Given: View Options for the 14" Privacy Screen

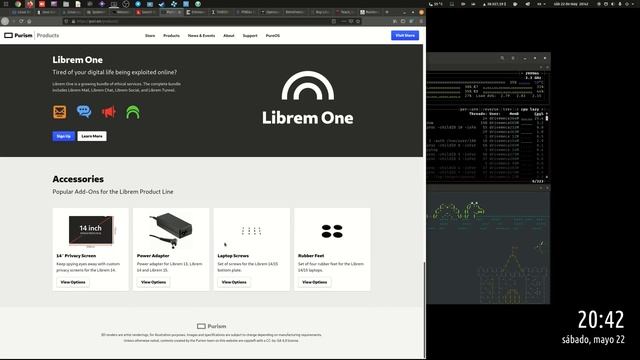Looking at the screenshot, I should tap(73, 282).
